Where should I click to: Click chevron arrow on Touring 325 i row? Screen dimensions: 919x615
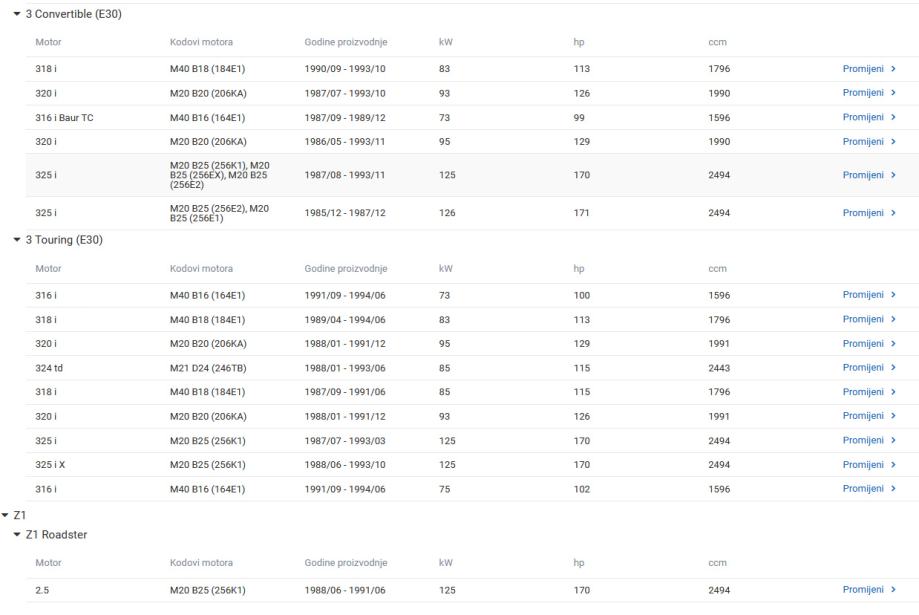tap(892, 440)
